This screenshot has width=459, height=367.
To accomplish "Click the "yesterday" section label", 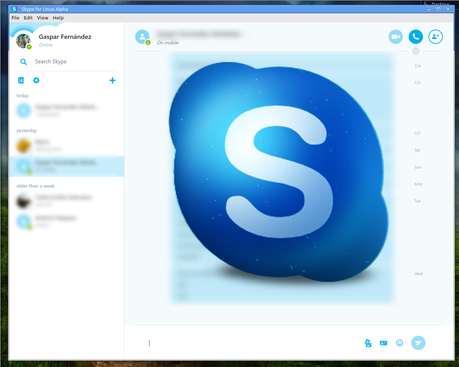I will click(27, 130).
